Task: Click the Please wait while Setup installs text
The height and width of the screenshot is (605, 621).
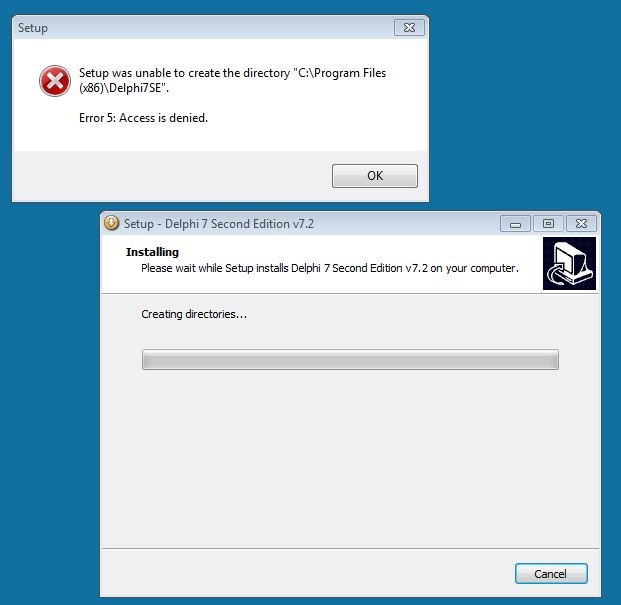Action: coord(330,268)
